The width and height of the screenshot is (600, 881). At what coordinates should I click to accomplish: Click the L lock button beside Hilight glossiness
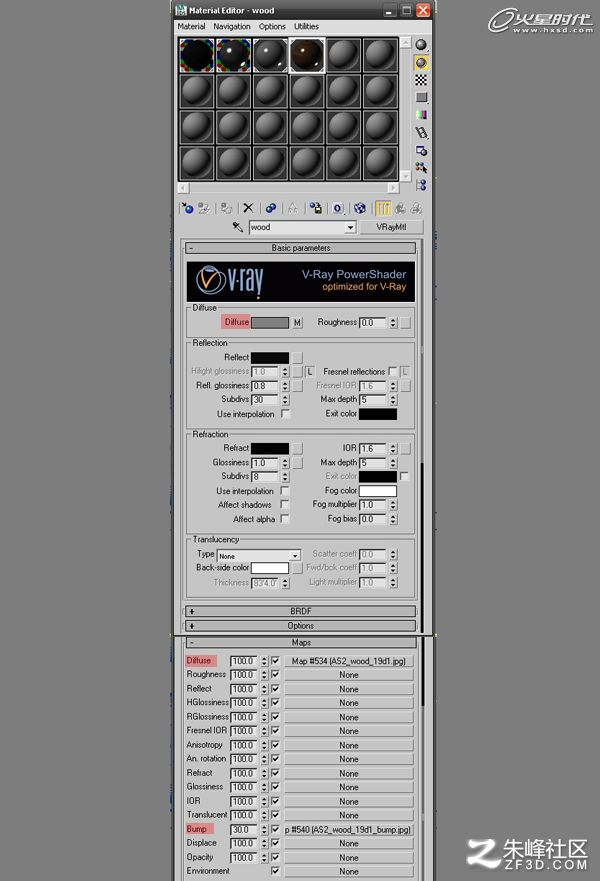[310, 371]
